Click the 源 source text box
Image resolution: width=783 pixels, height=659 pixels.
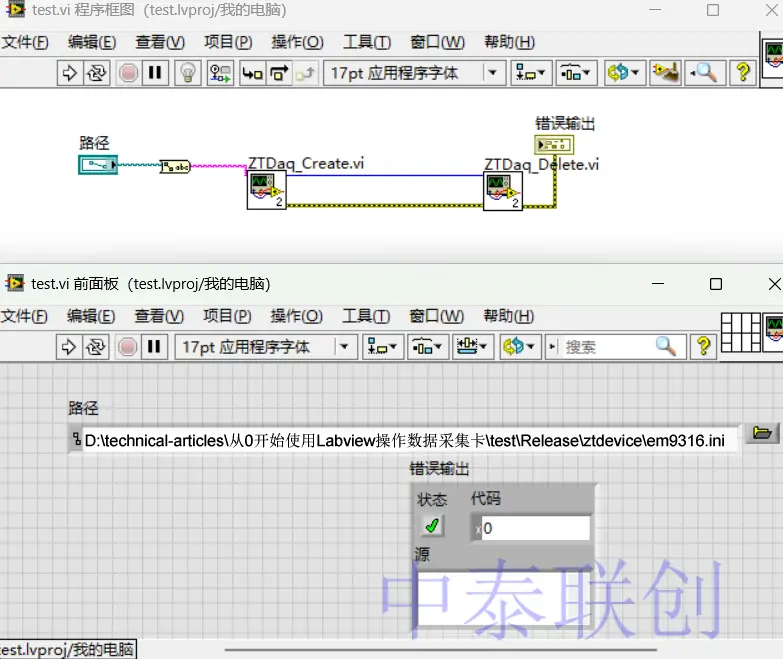(x=504, y=598)
